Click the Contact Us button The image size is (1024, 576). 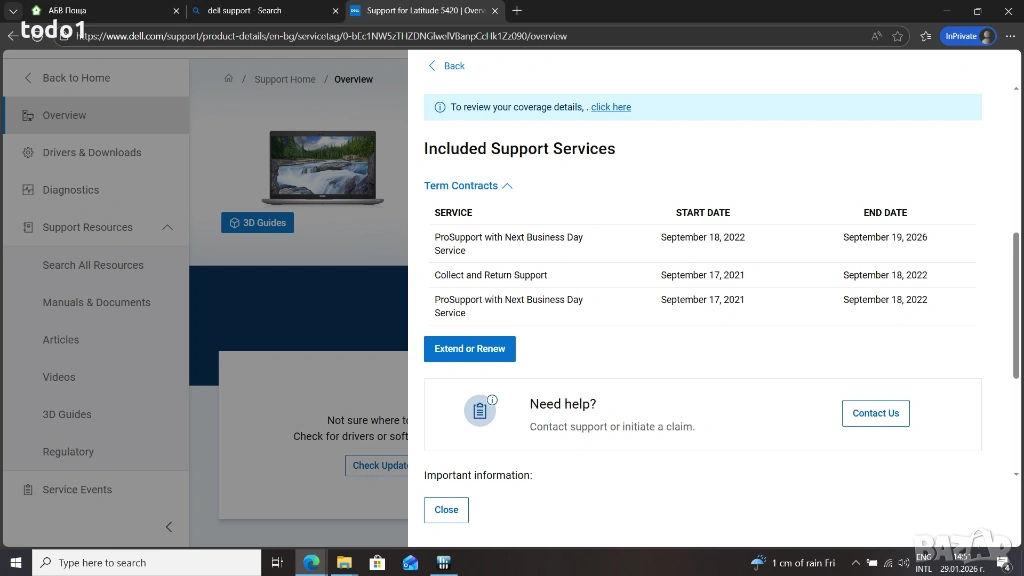coord(875,413)
